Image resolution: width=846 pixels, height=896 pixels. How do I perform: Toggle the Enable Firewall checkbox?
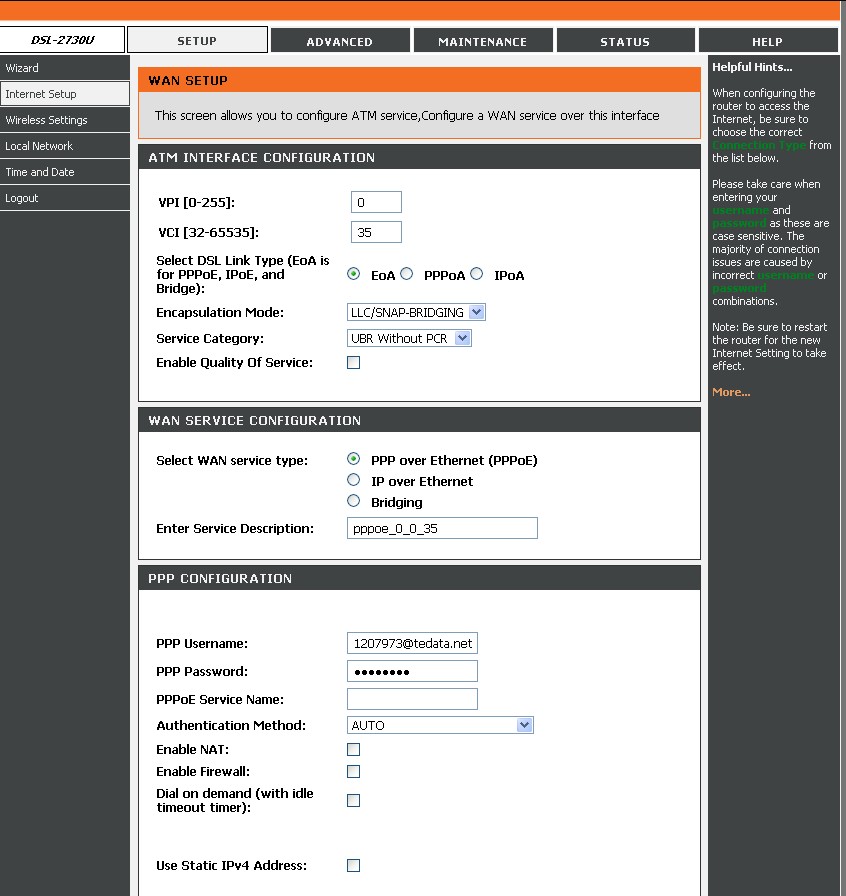click(353, 771)
